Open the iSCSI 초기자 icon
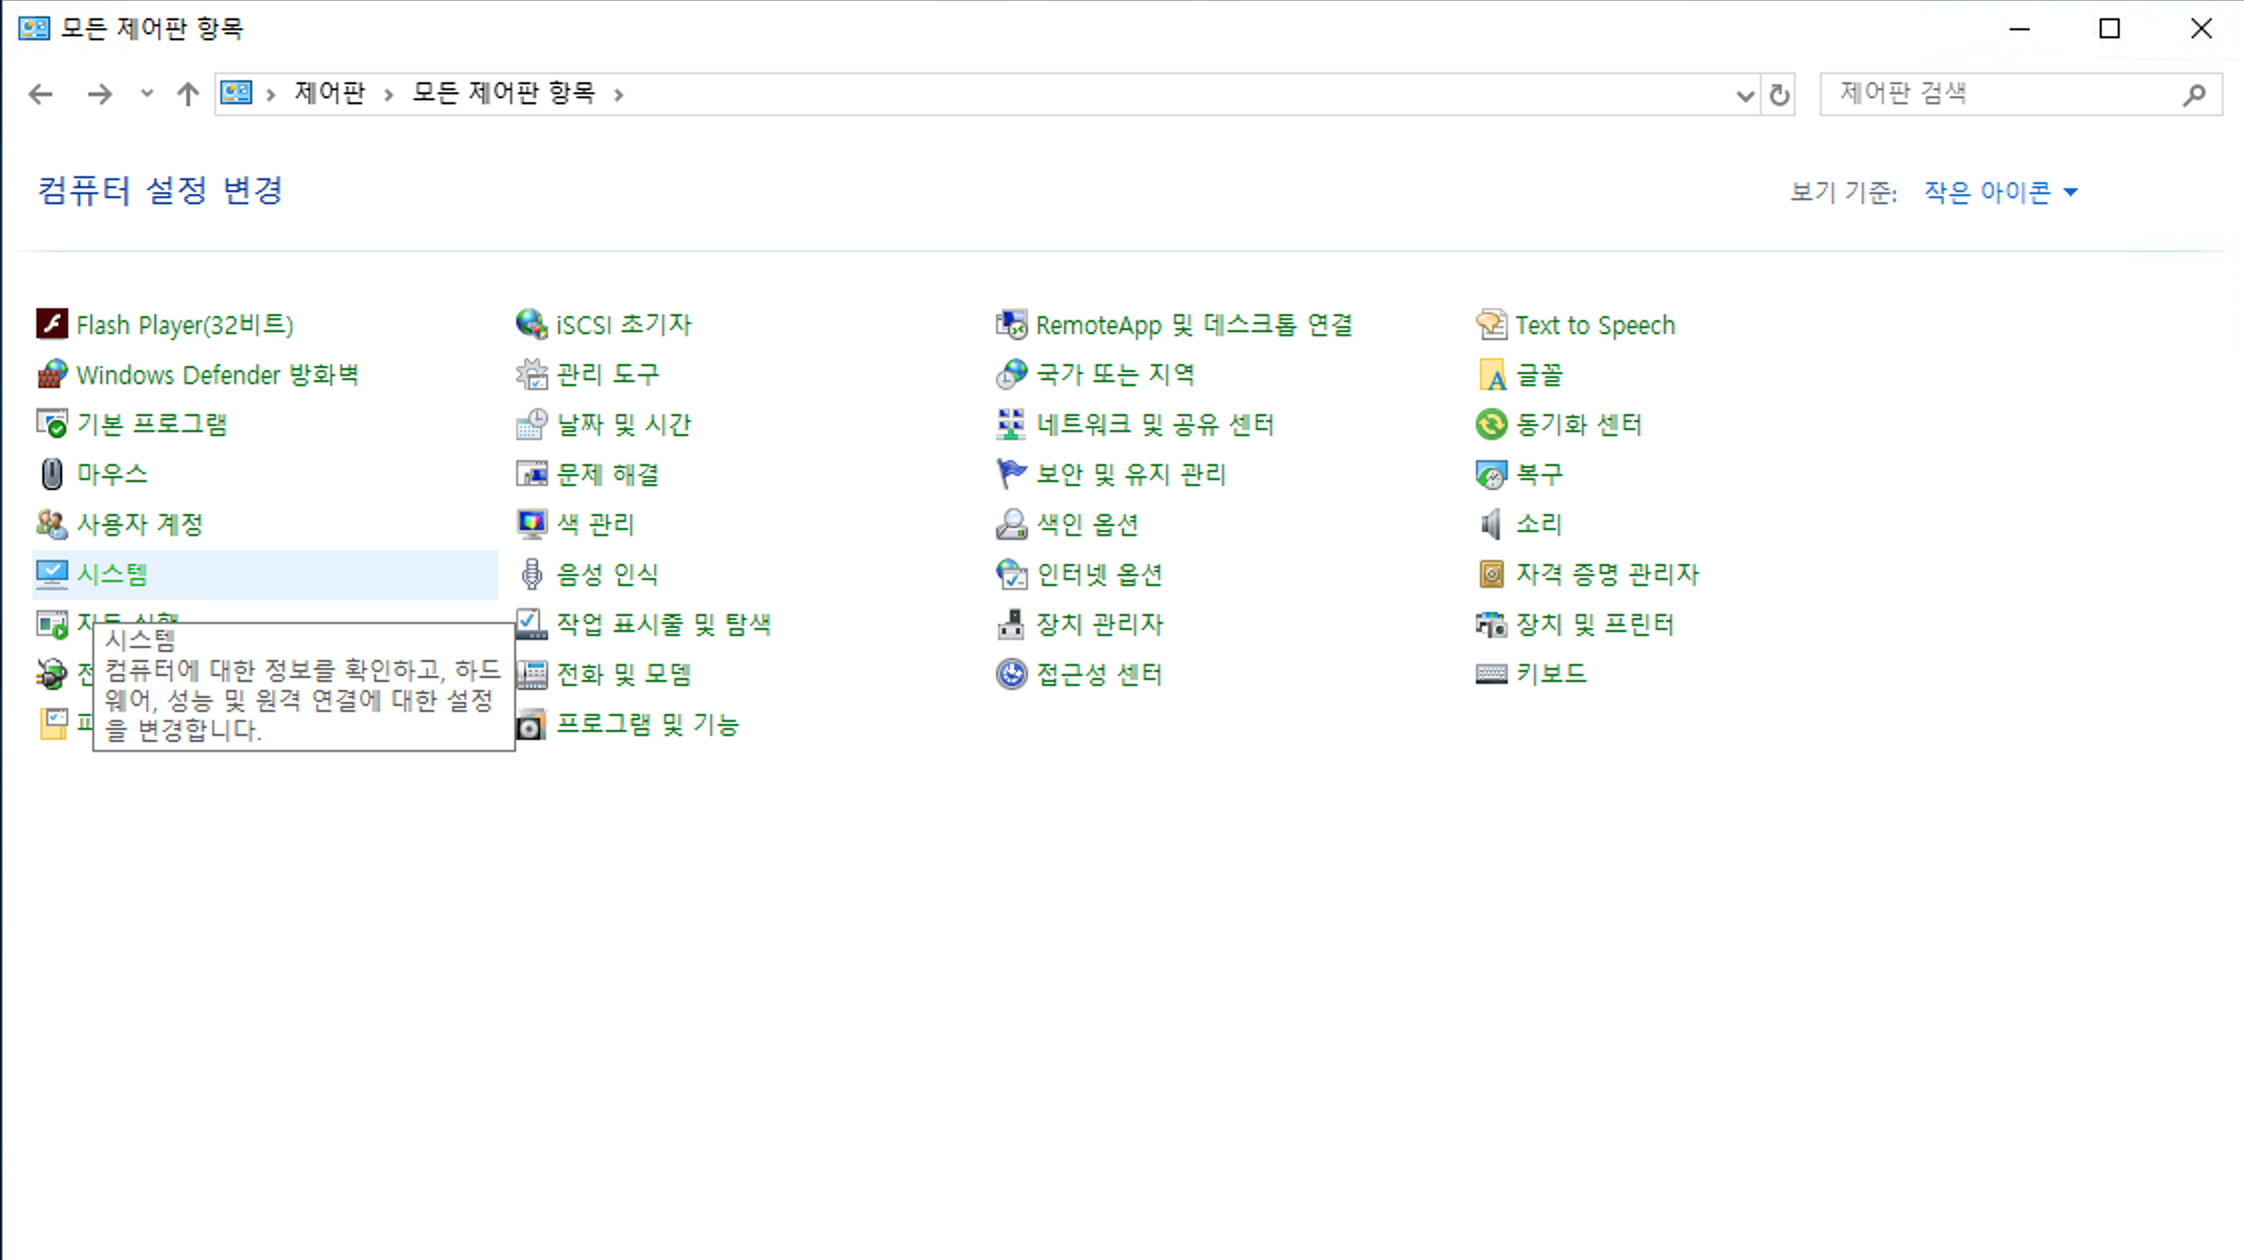Viewport: 2244px width, 1260px height. tap(531, 324)
